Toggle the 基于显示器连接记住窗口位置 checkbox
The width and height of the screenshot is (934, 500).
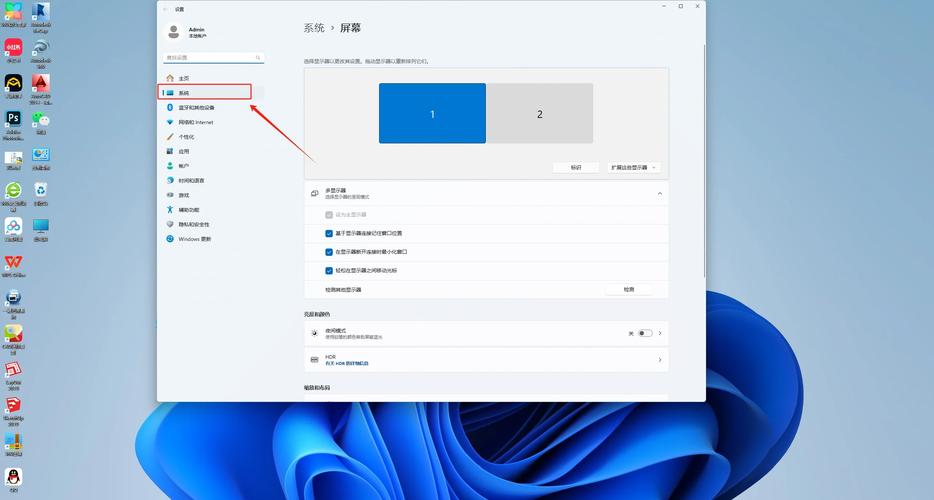(x=329, y=233)
